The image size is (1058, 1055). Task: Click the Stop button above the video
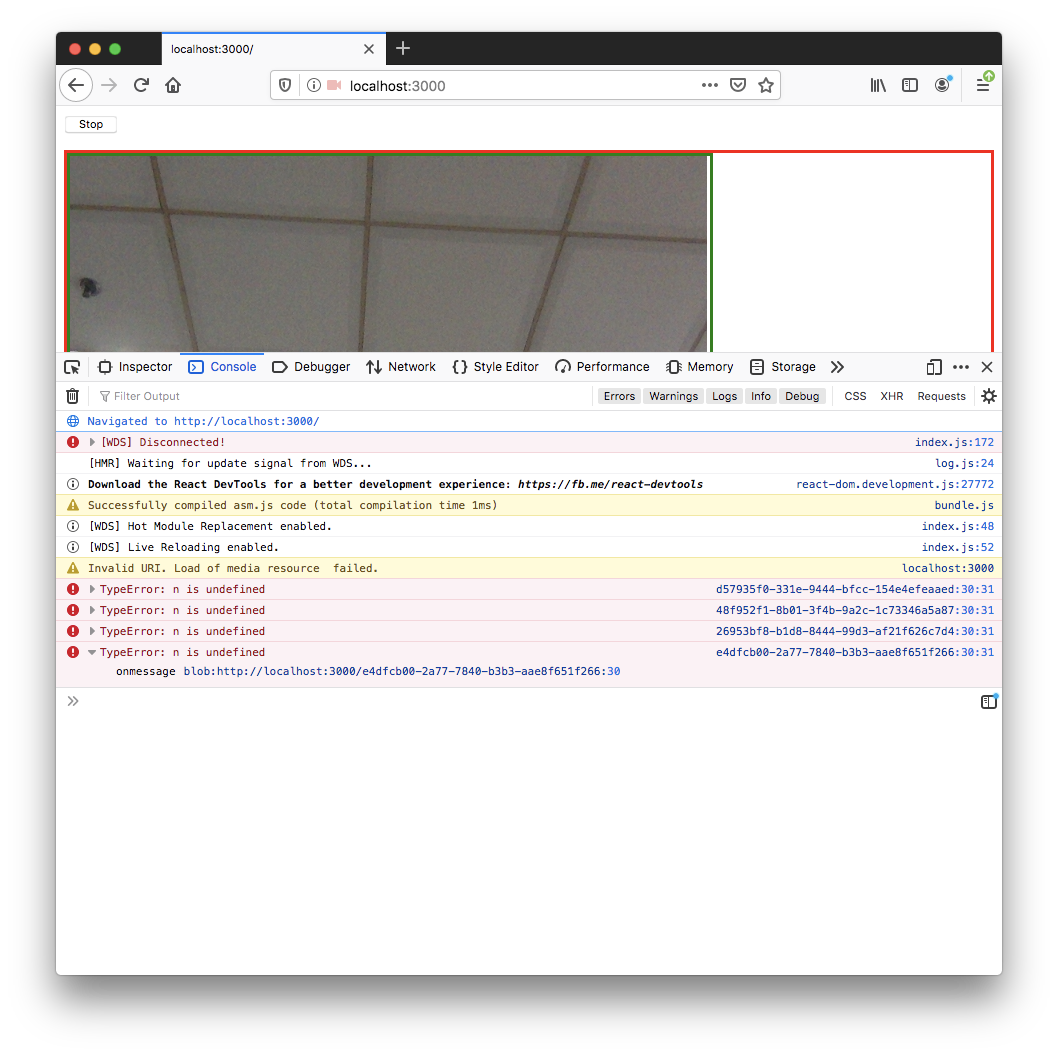pyautogui.click(x=90, y=124)
